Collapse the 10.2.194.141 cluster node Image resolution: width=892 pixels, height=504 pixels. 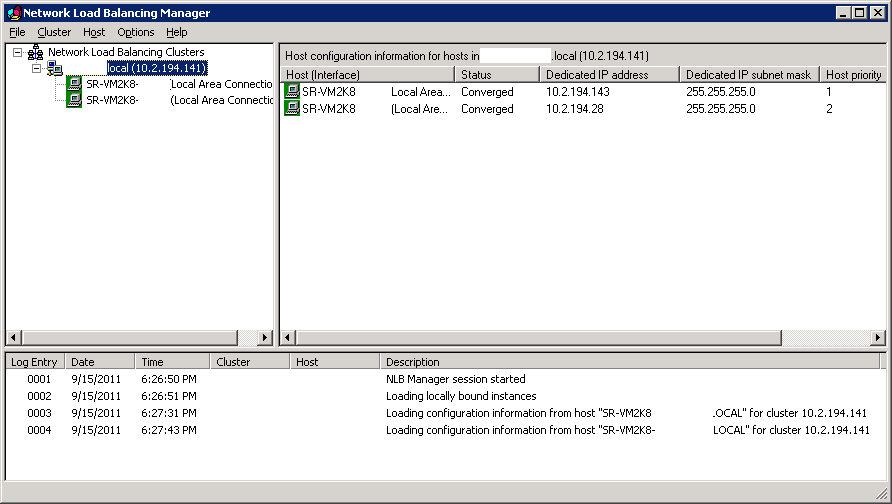click(36, 69)
